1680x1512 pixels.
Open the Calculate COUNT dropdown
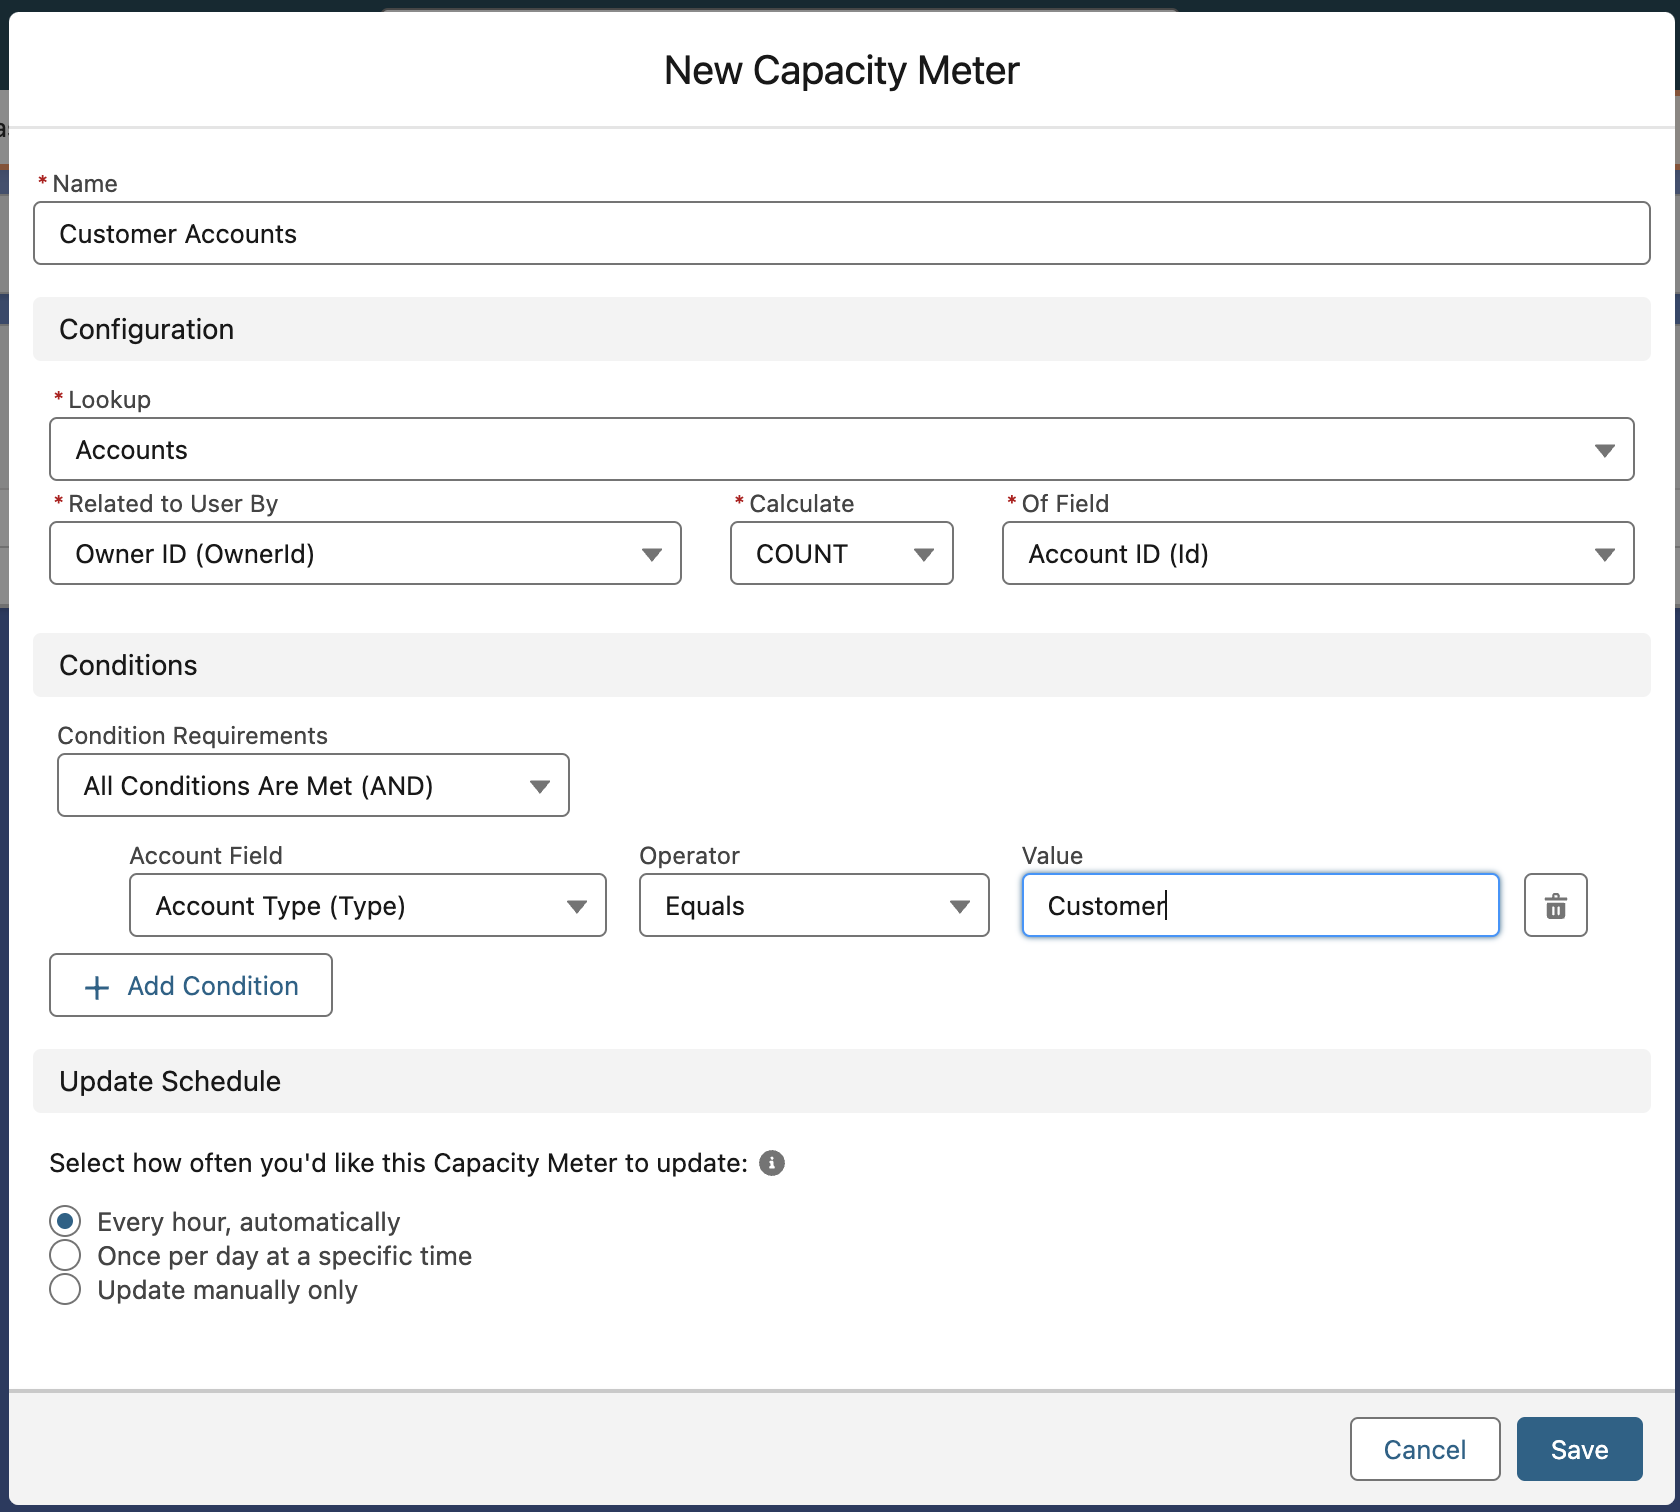[841, 554]
